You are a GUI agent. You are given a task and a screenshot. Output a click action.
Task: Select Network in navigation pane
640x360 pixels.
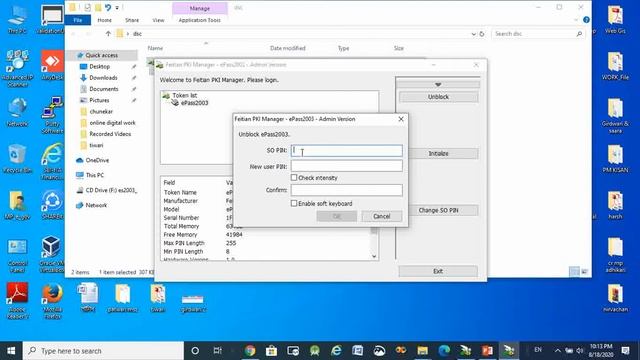pos(96,205)
